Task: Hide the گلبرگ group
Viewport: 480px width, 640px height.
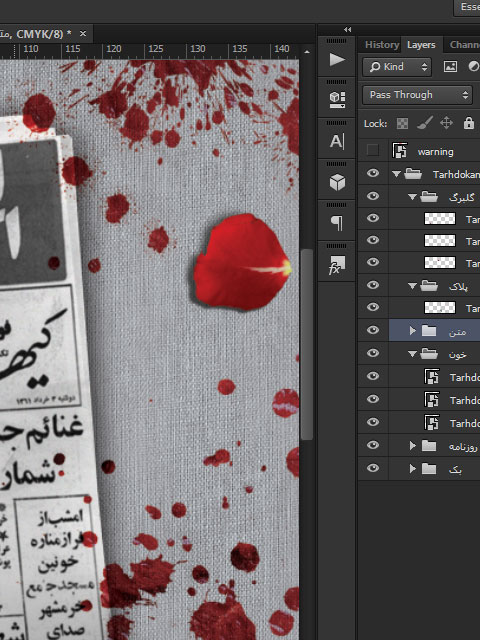Action: point(373,196)
